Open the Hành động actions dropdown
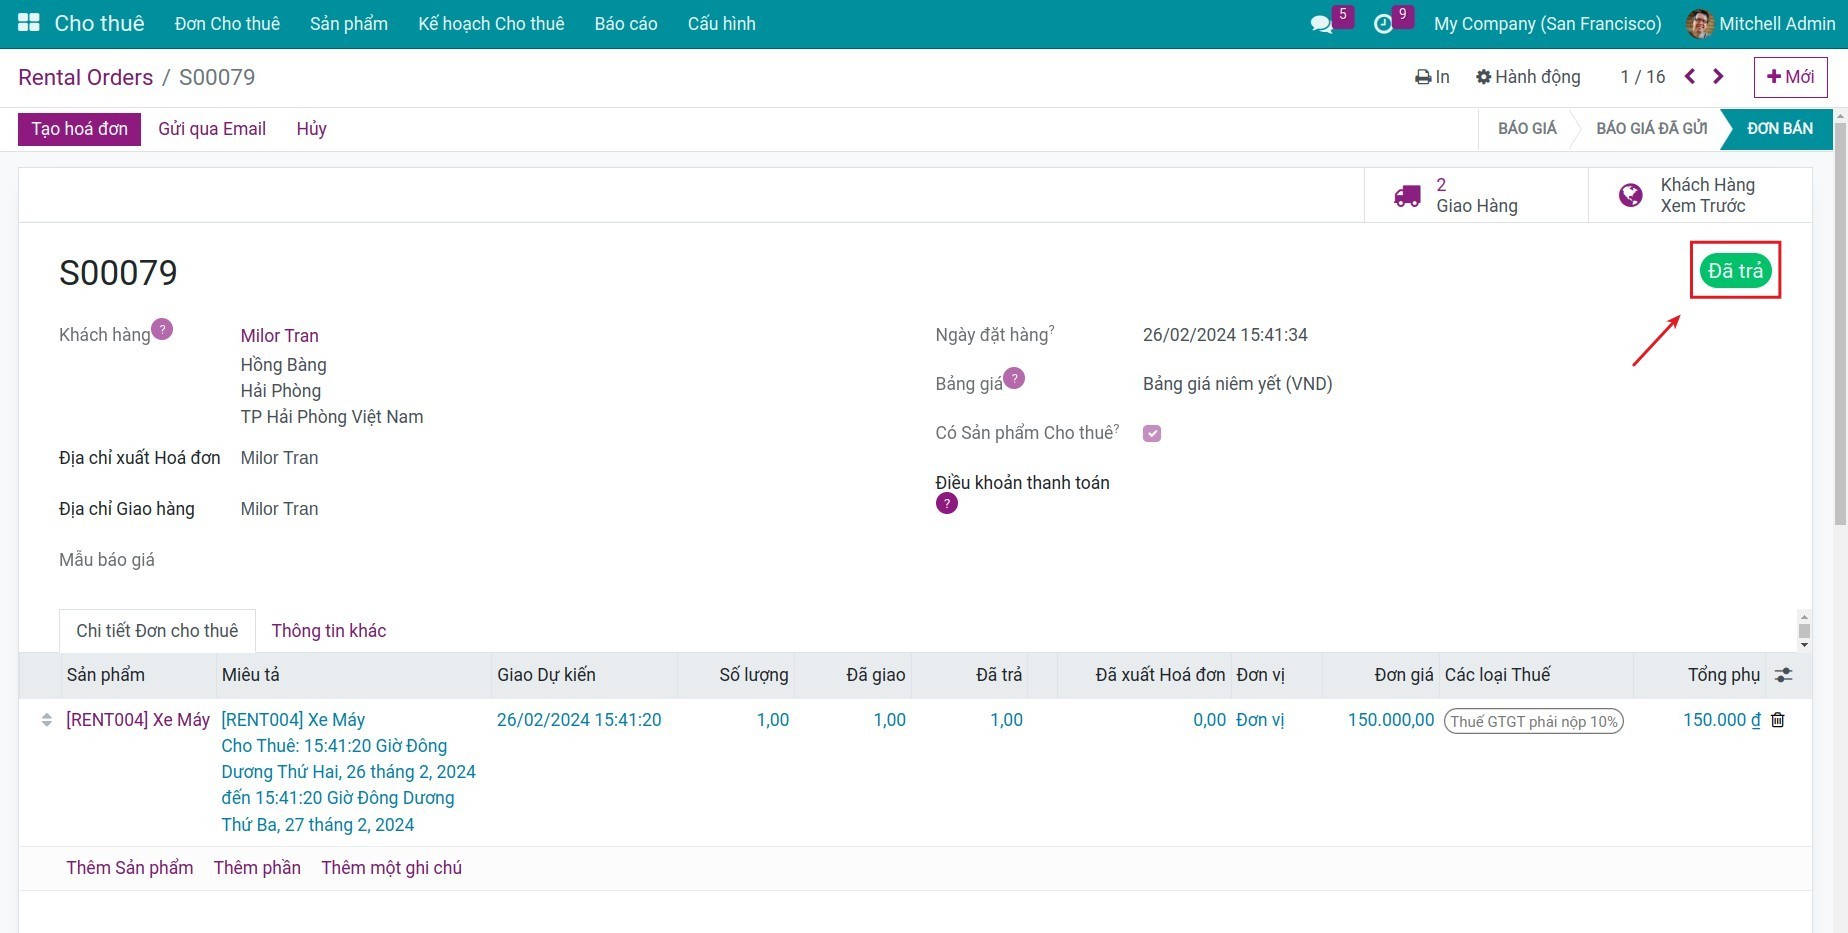1848x933 pixels. click(x=1528, y=77)
